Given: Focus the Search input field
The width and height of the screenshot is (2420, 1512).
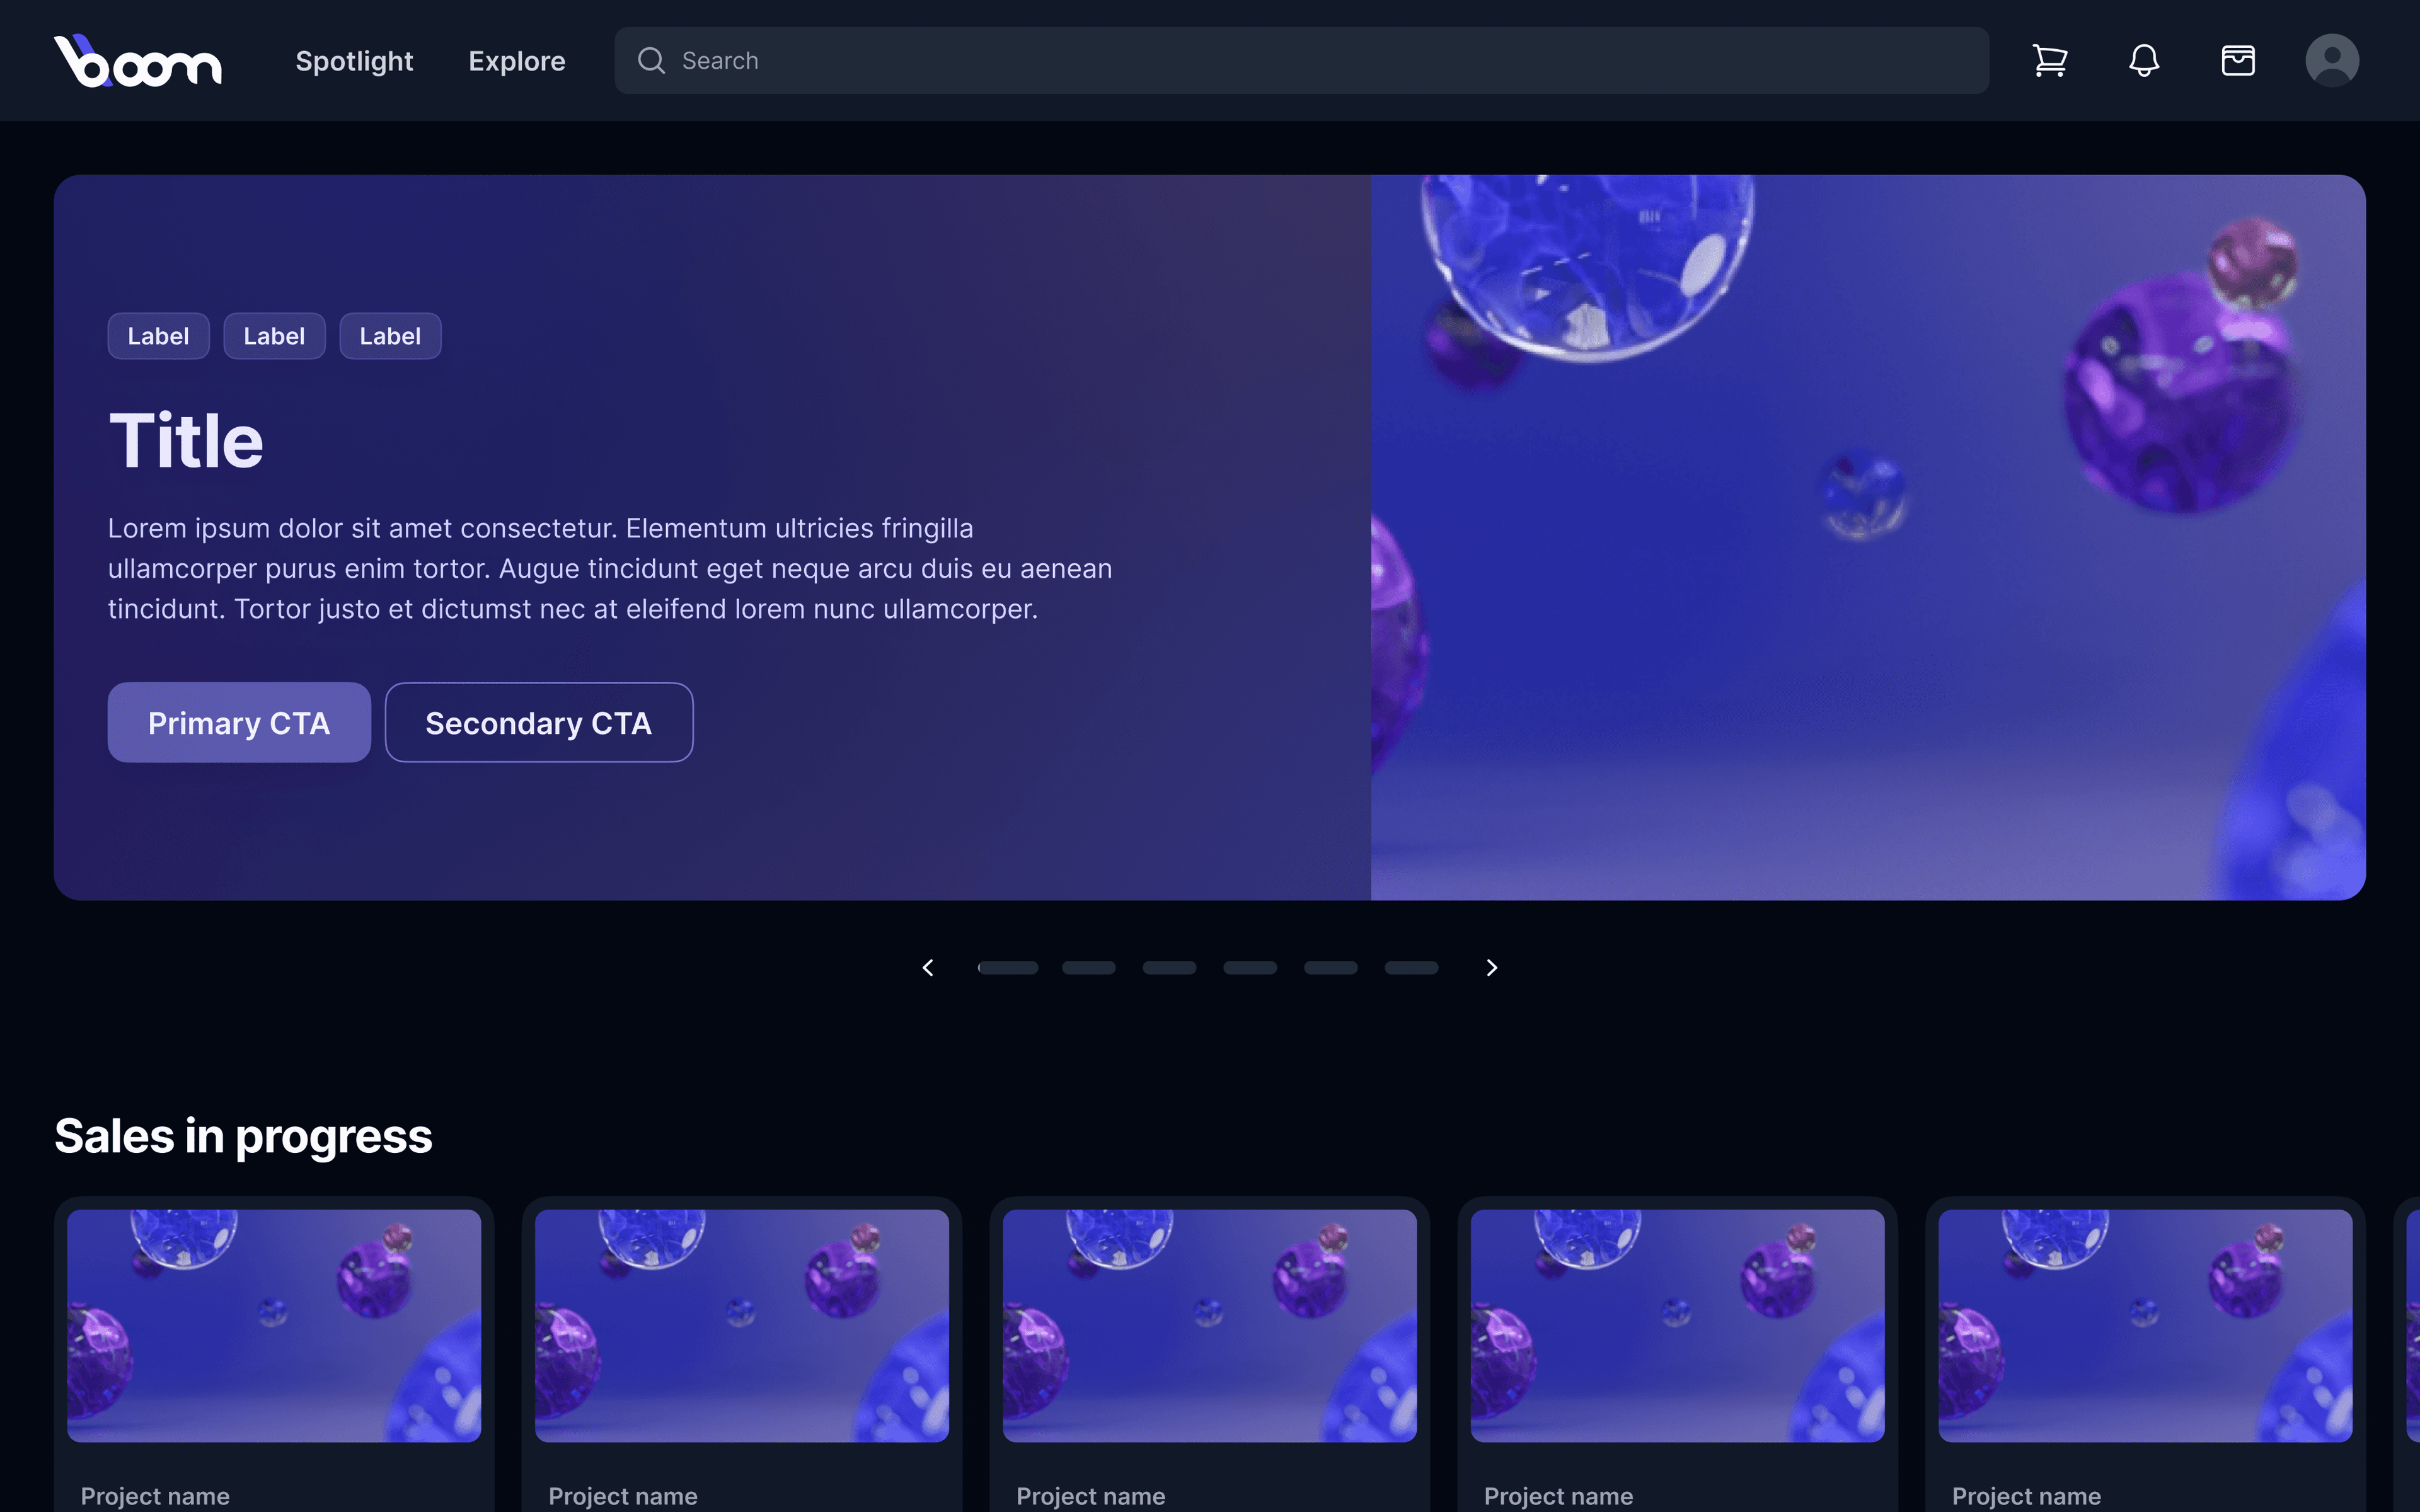Looking at the screenshot, I should tap(1301, 61).
